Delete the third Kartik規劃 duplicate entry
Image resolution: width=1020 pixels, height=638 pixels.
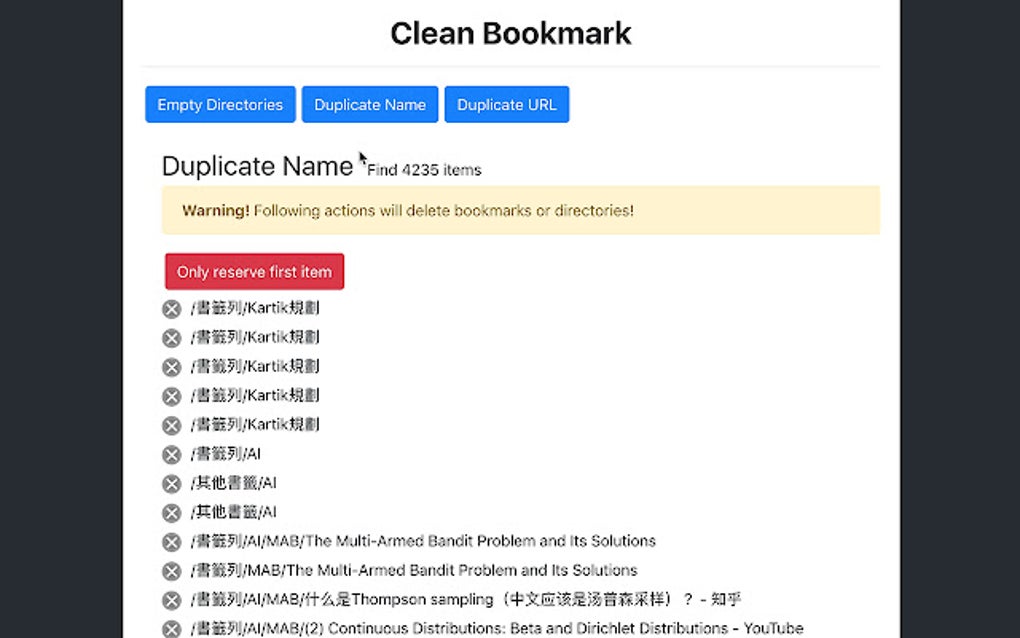(x=170, y=366)
